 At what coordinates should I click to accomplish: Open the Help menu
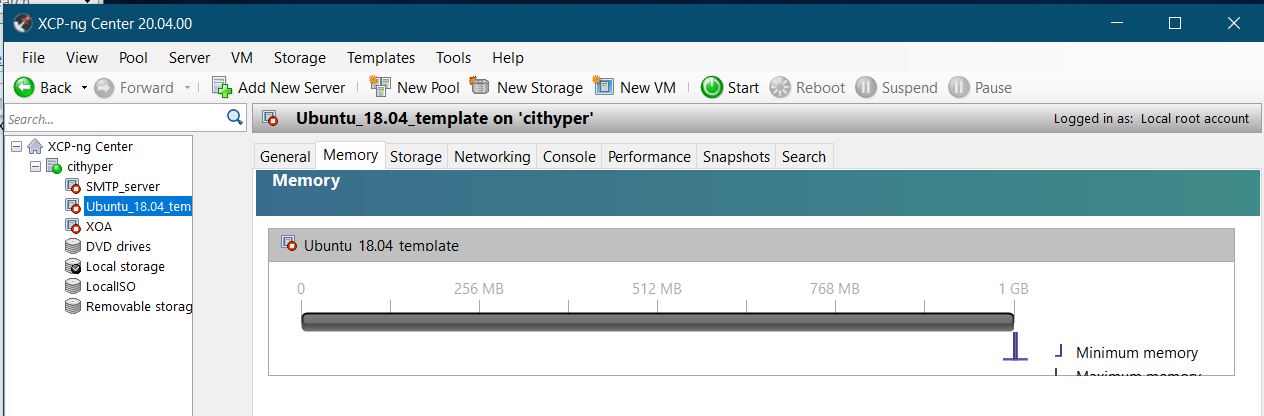508,58
